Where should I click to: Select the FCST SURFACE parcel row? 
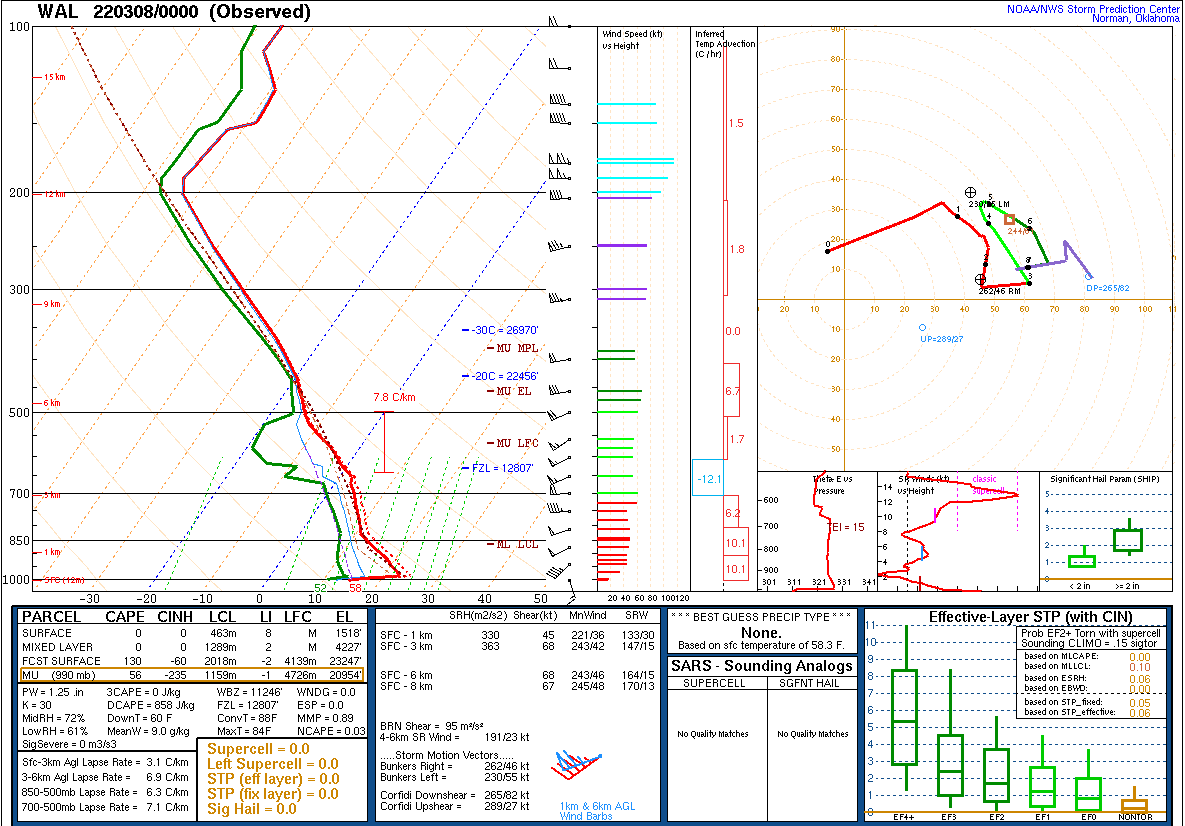tap(192, 660)
